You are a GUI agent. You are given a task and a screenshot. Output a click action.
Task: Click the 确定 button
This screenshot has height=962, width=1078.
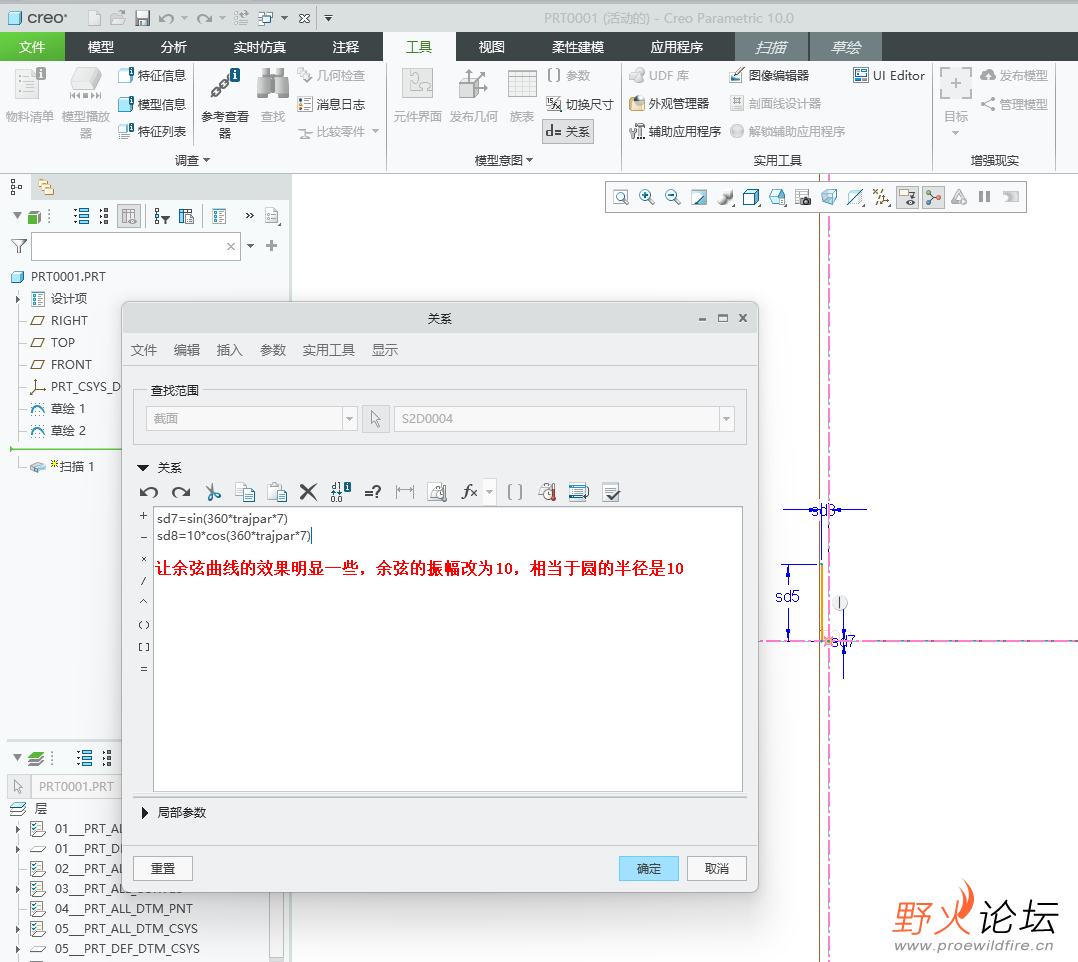coord(648,868)
